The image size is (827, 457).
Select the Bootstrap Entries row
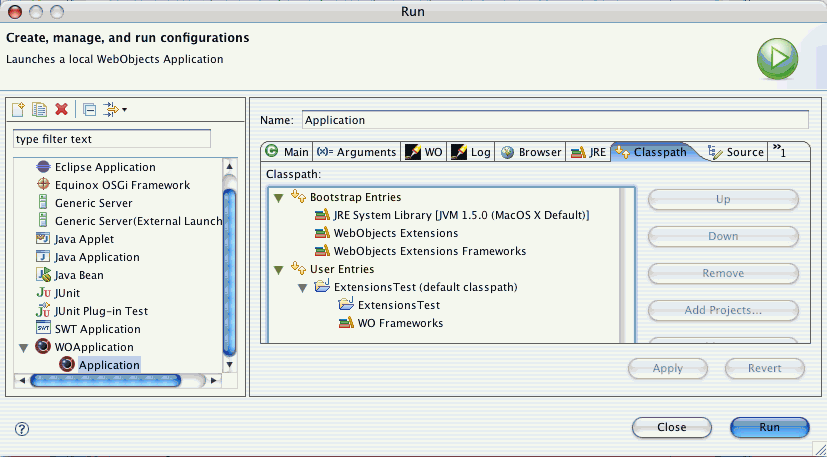pyautogui.click(x=347, y=197)
